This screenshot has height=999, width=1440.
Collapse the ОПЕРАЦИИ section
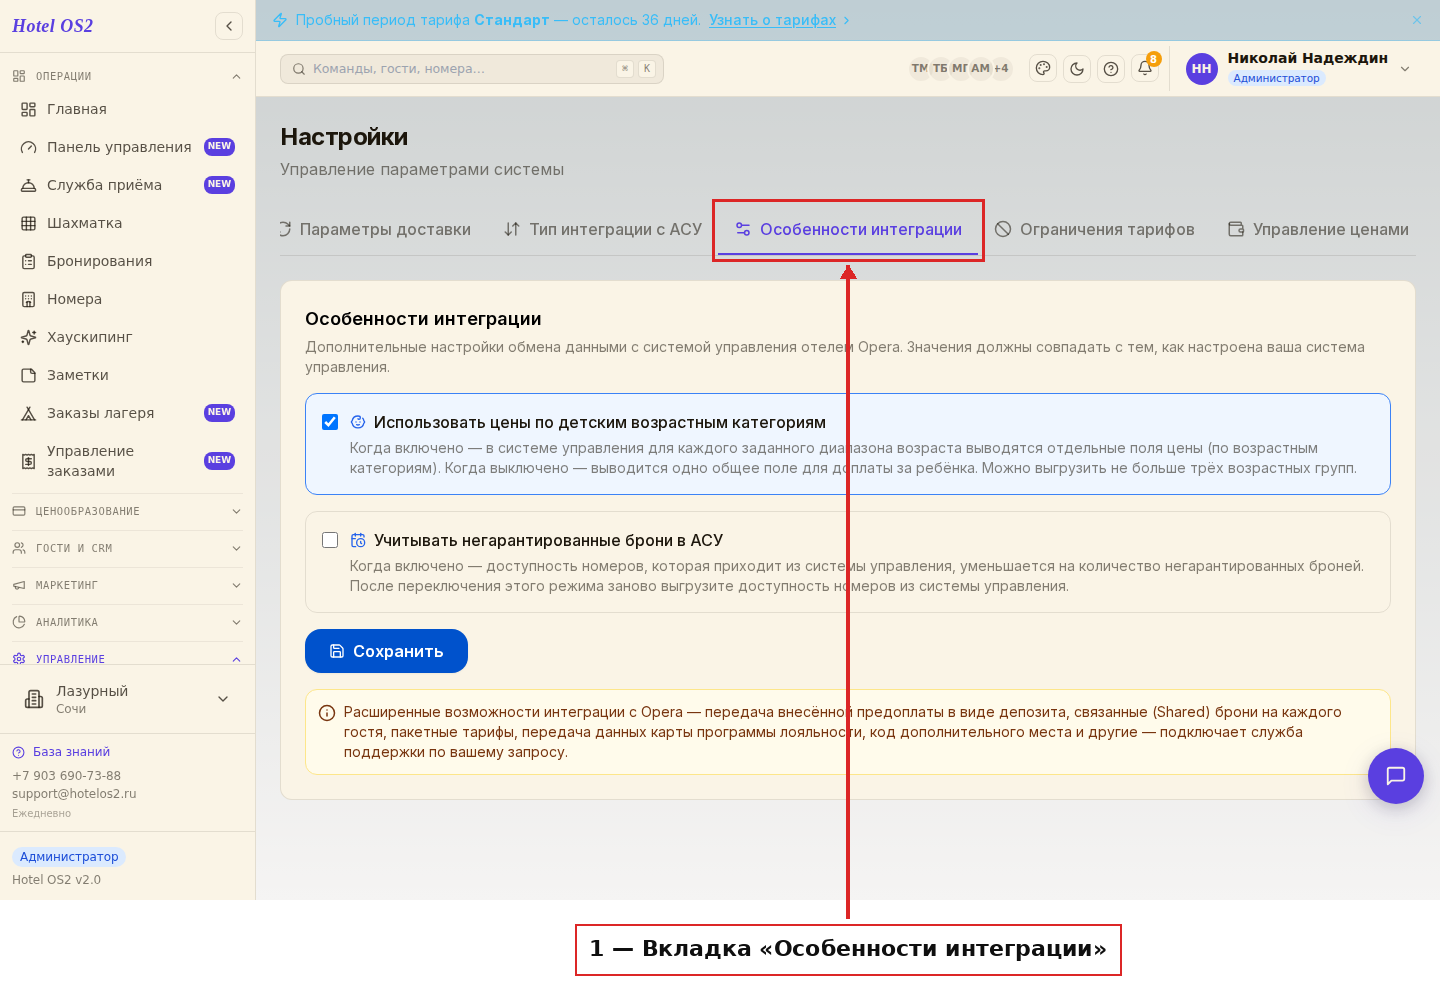[127, 76]
